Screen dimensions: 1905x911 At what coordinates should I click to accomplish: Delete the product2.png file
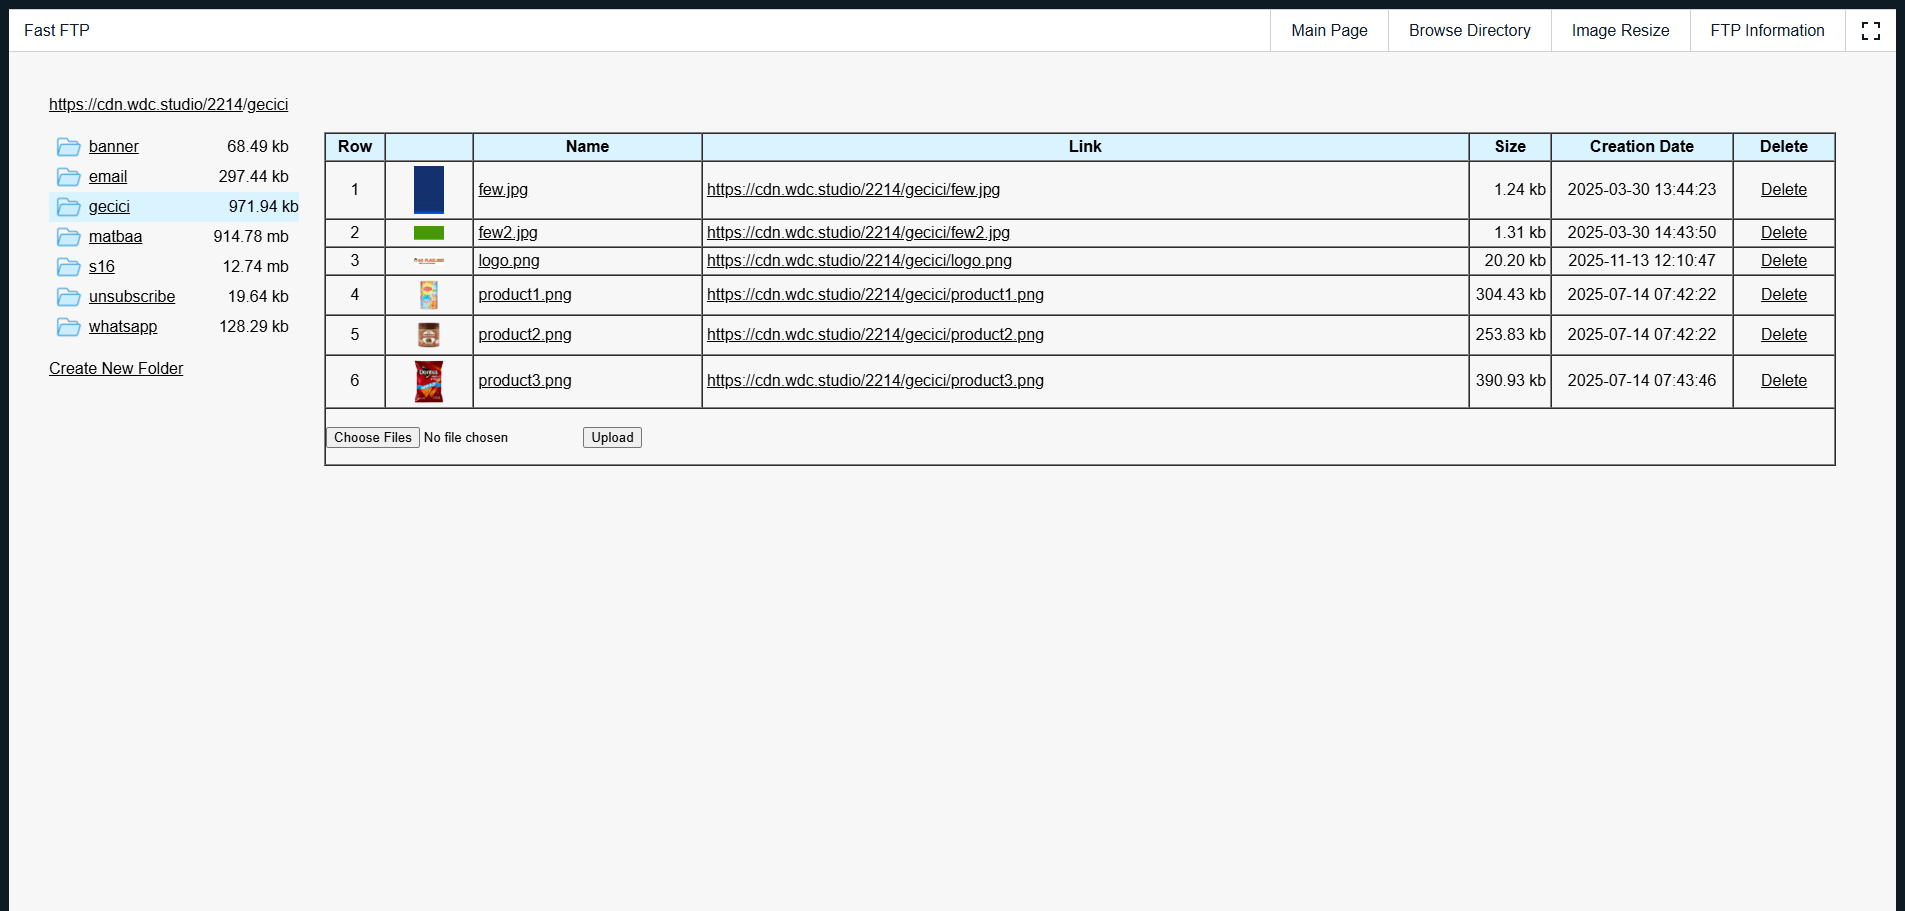pyautogui.click(x=1783, y=334)
